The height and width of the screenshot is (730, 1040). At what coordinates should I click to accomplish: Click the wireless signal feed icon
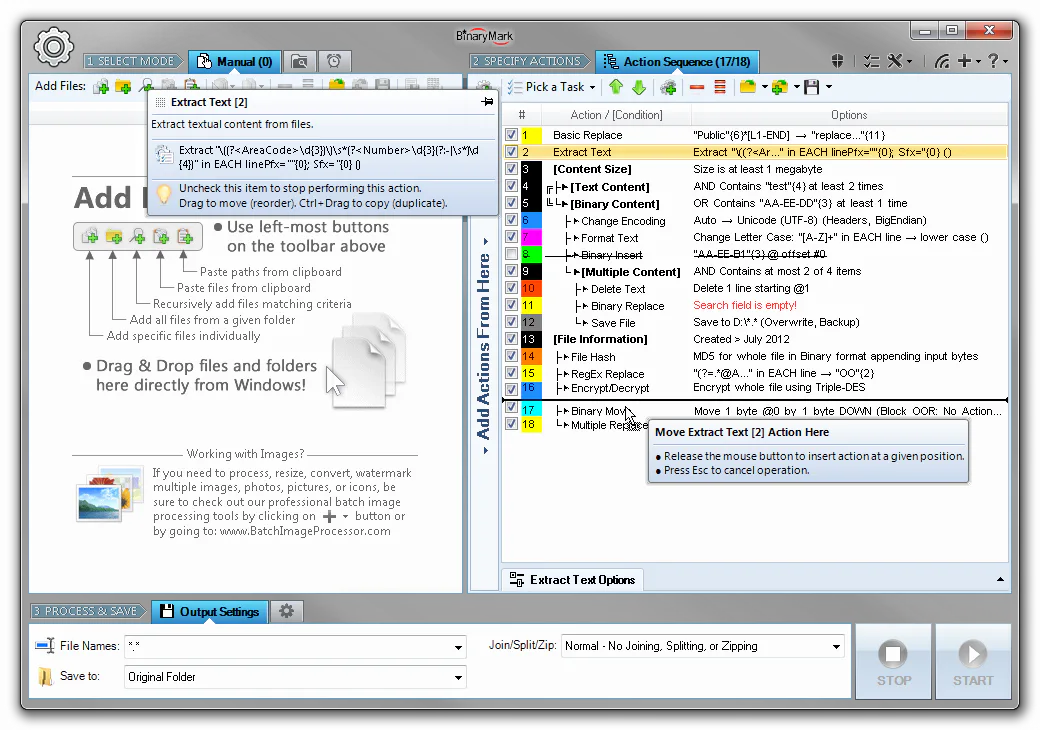(942, 61)
